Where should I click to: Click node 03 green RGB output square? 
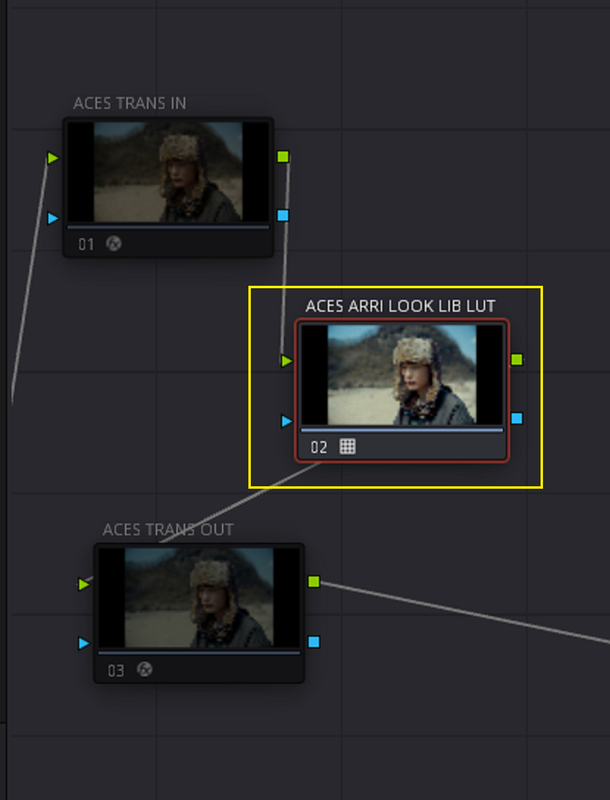314,582
